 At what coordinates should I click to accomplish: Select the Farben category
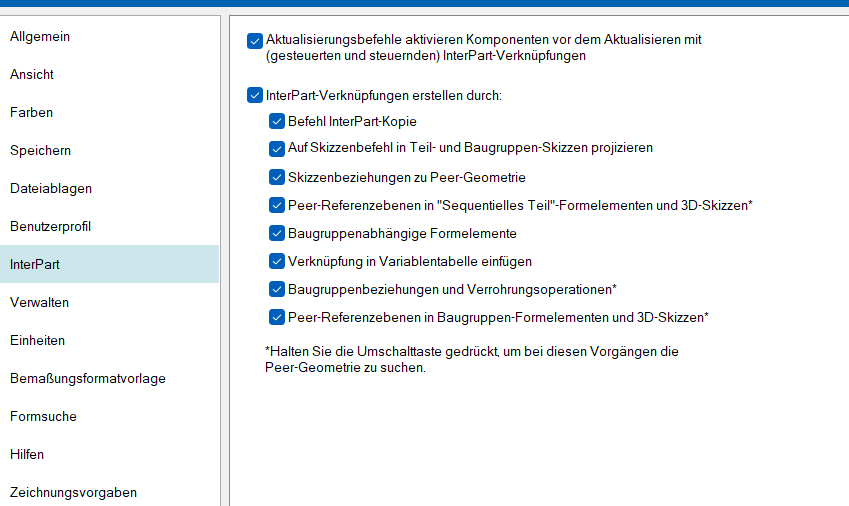109,112
